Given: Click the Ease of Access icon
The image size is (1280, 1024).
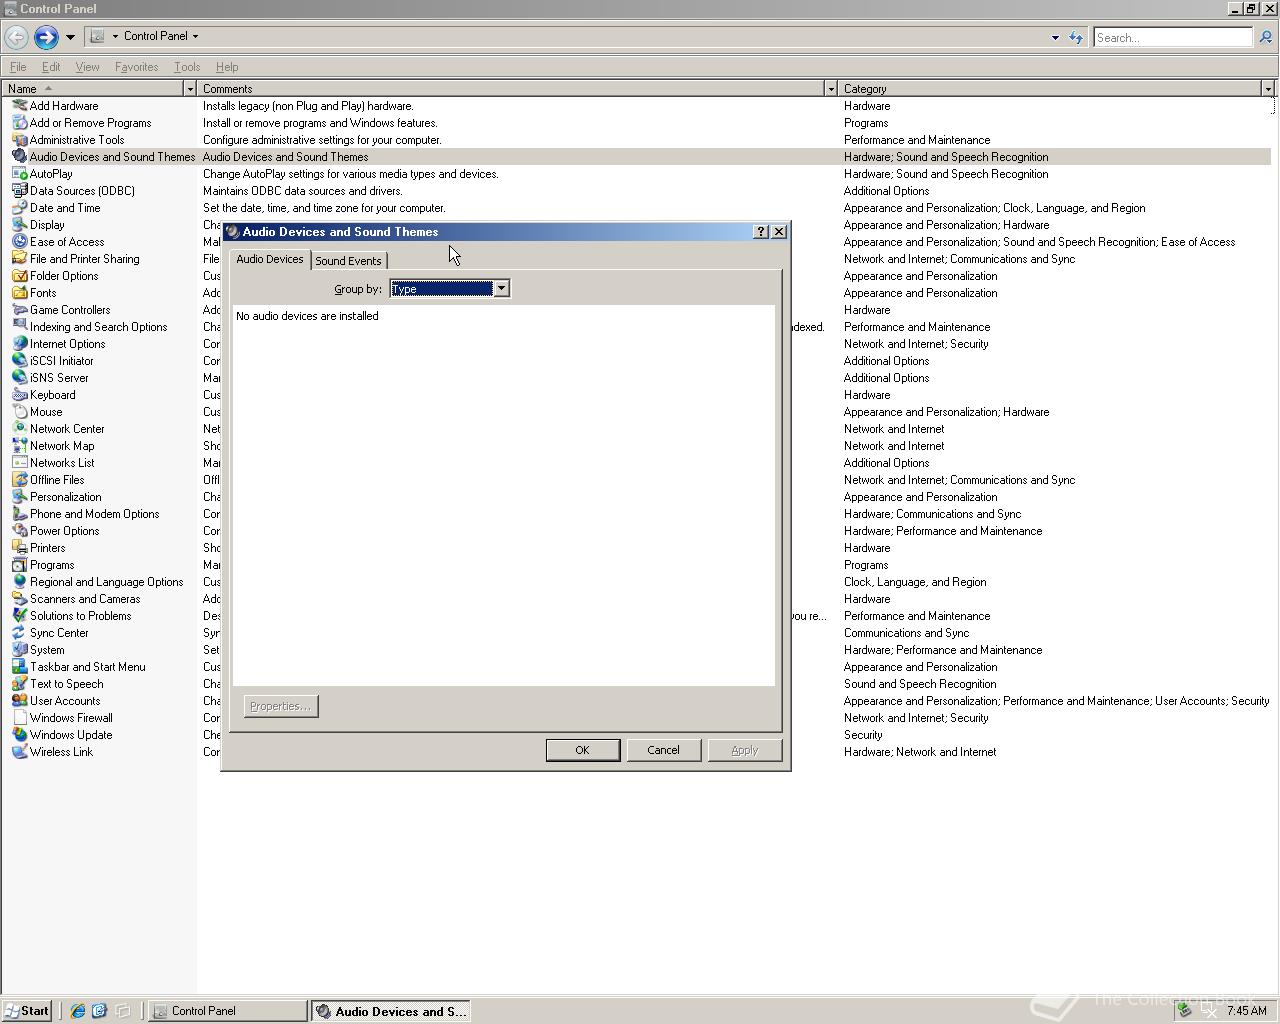Looking at the screenshot, I should 19,242.
